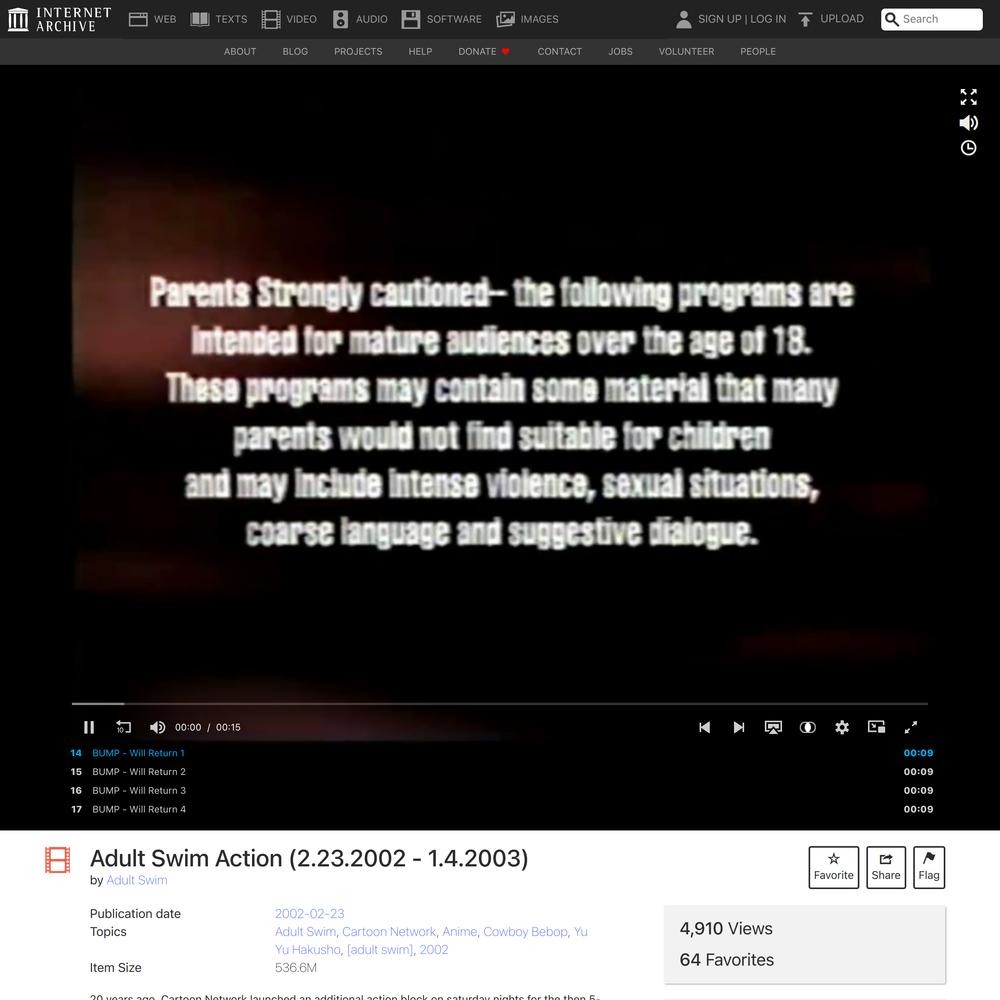Open the JOBS menu item
This screenshot has width=1000, height=1000.
(x=621, y=52)
